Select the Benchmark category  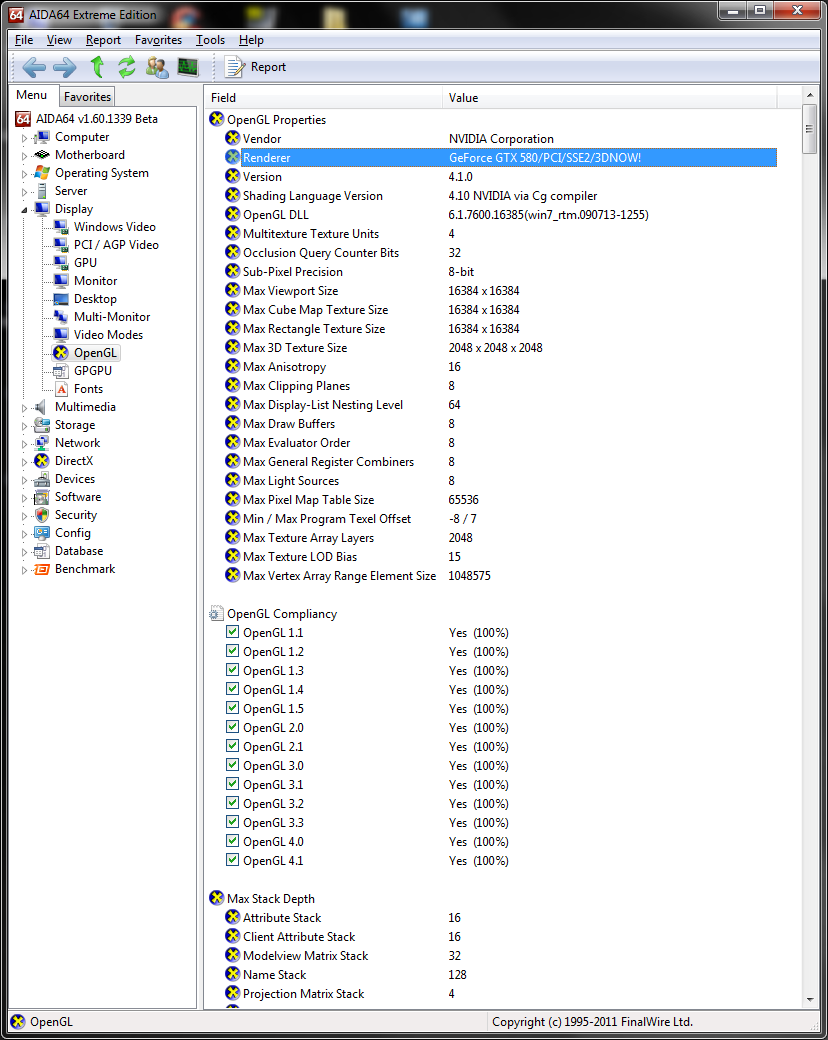pos(85,568)
